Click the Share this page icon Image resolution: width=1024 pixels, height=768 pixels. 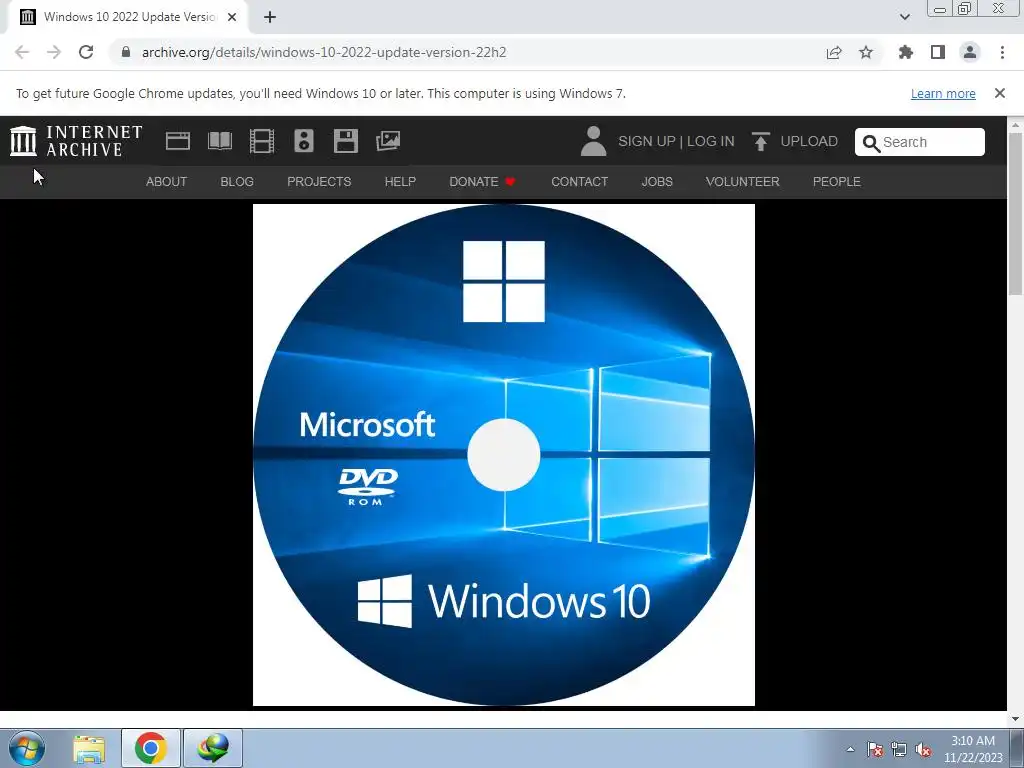point(834,52)
